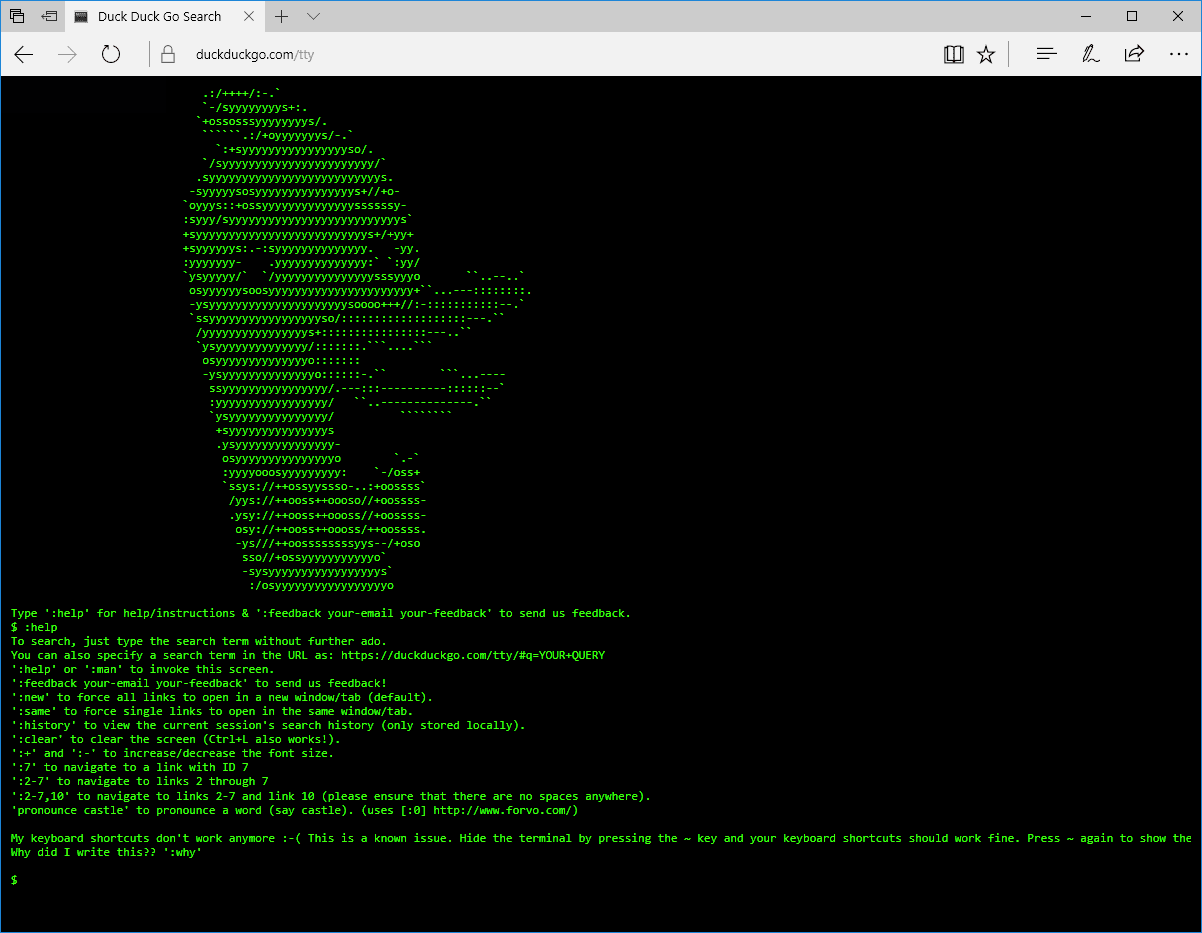
Task: Maximize the browser window
Action: [1132, 16]
